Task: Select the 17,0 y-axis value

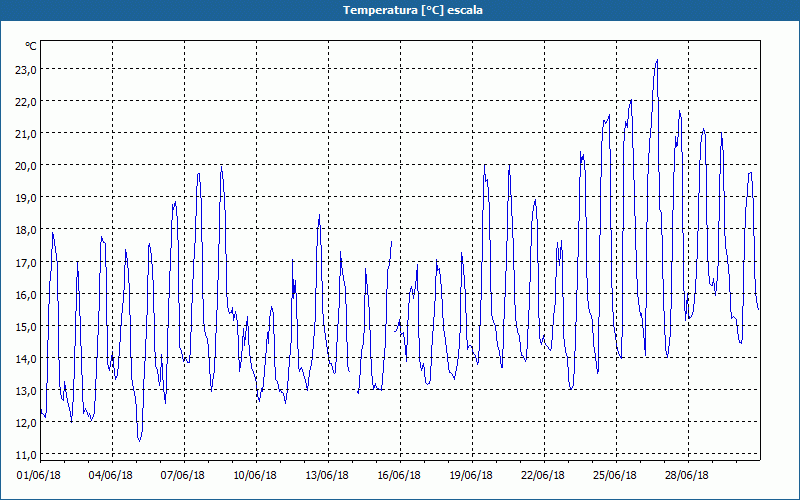Action: 26,263
